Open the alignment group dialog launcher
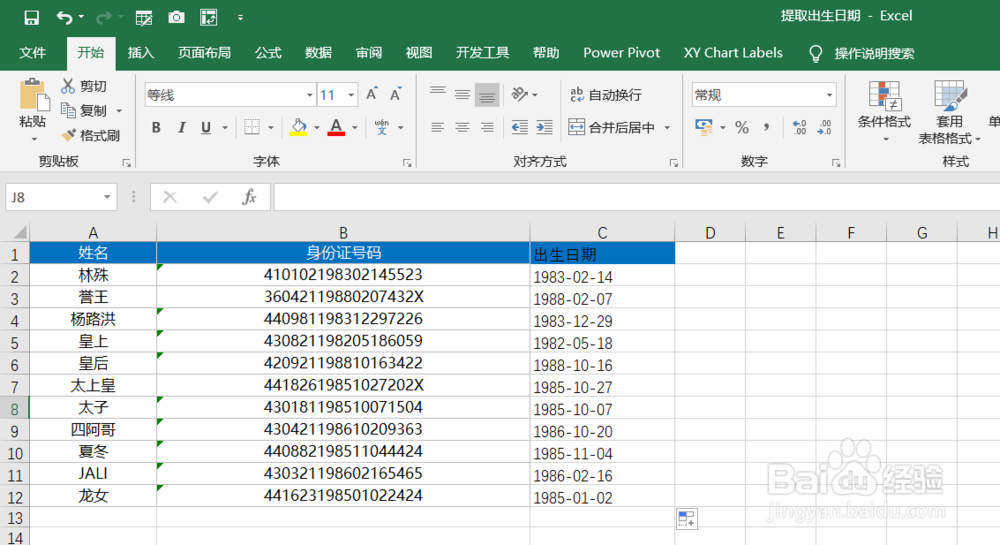The height and width of the screenshot is (545, 1000). [673, 163]
